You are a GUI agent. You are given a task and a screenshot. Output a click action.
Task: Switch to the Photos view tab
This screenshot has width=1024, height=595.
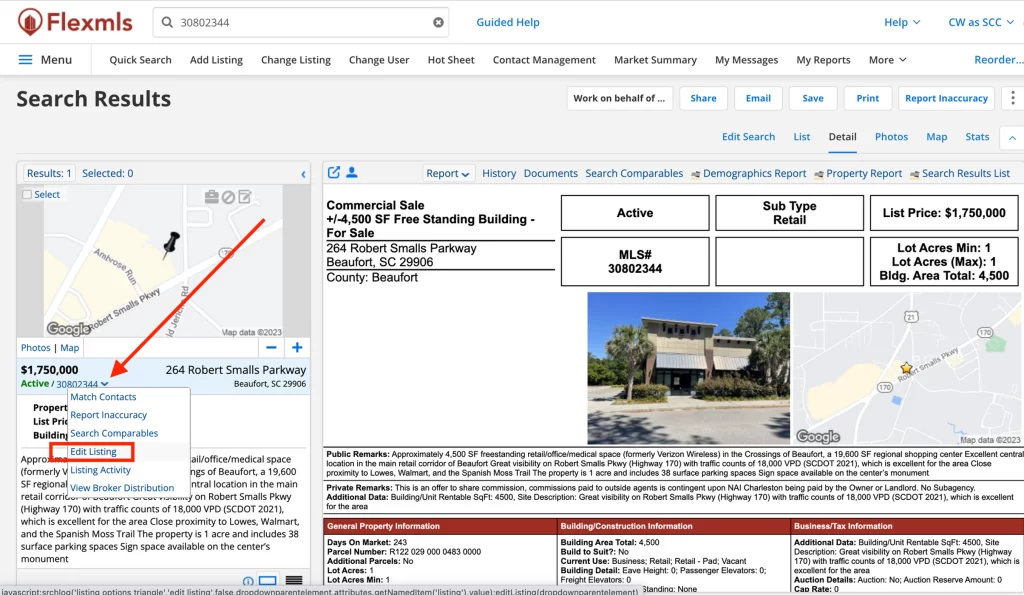tap(891, 137)
